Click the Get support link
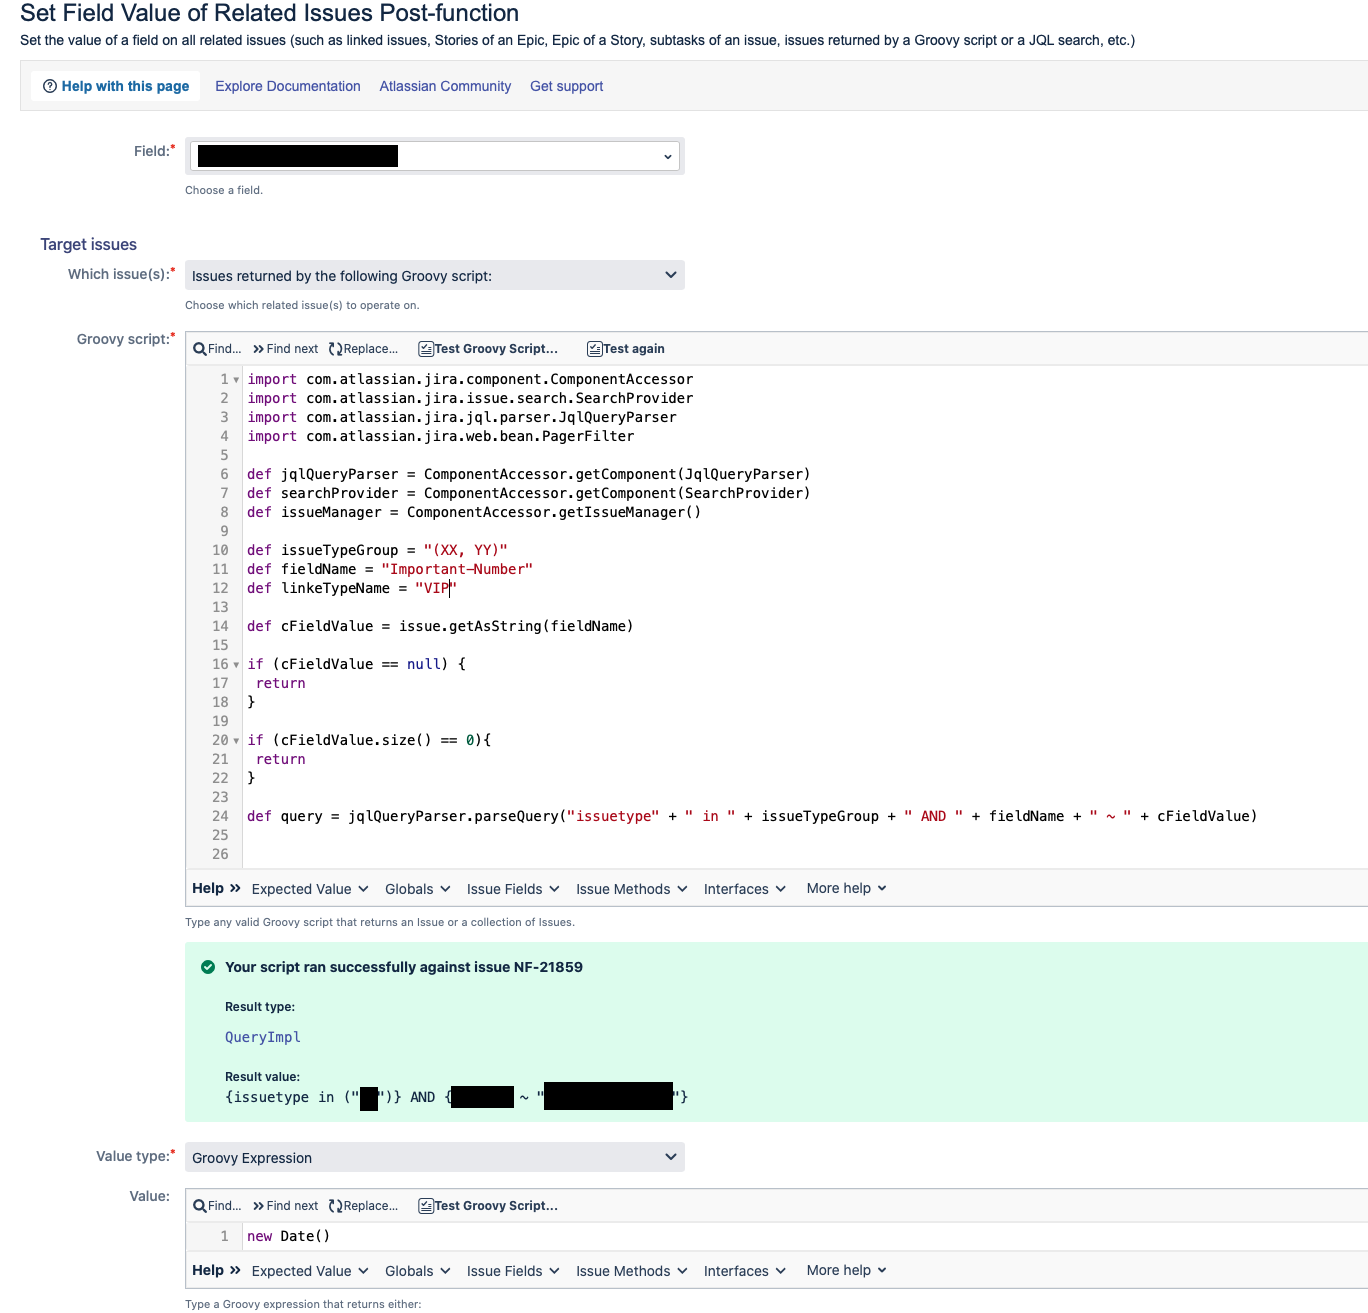This screenshot has height=1313, width=1368. point(566,86)
